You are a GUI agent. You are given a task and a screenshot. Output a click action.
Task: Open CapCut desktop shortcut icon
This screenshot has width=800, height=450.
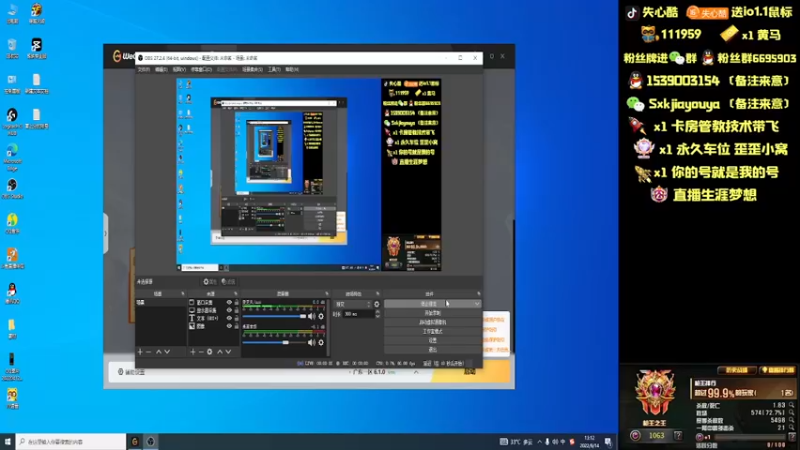(36, 48)
